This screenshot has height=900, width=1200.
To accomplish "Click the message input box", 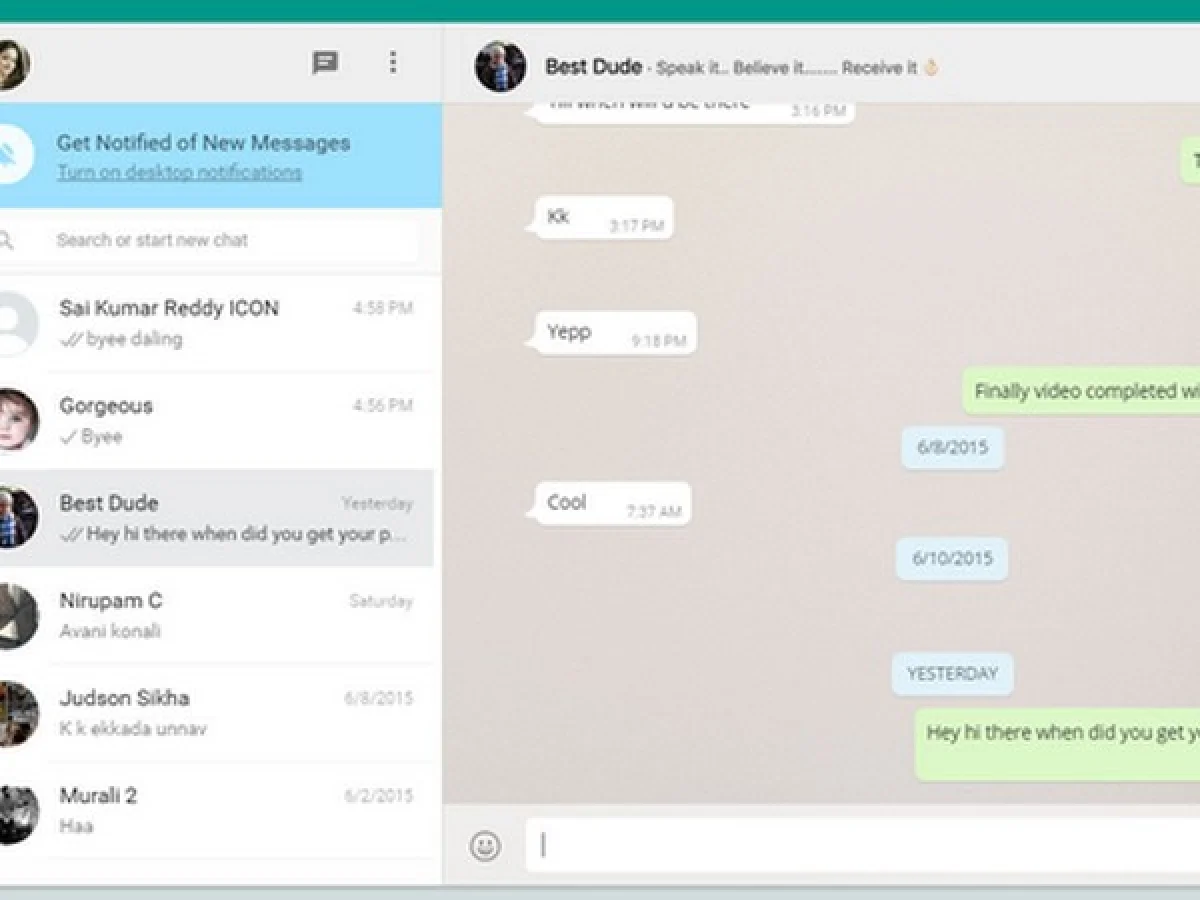I will pyautogui.click(x=863, y=846).
